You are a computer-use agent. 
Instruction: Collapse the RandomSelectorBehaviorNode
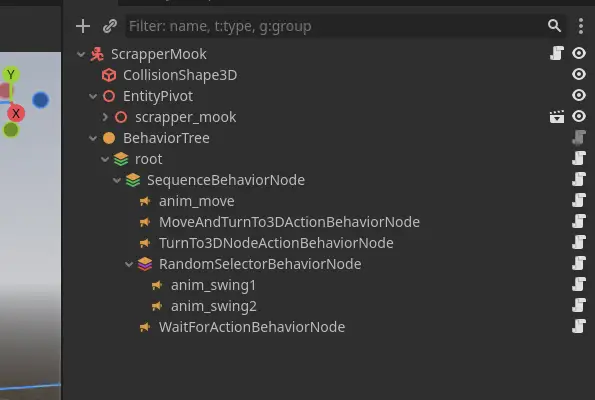129,264
